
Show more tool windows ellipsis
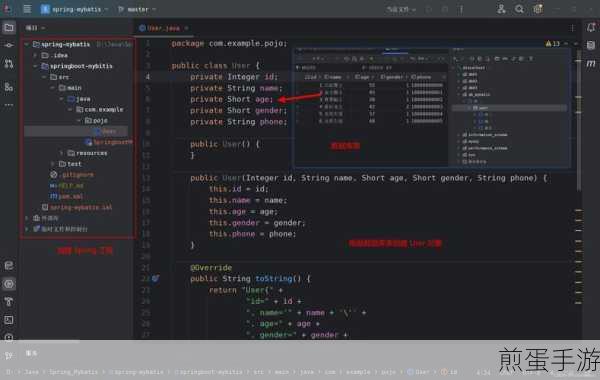(8, 104)
